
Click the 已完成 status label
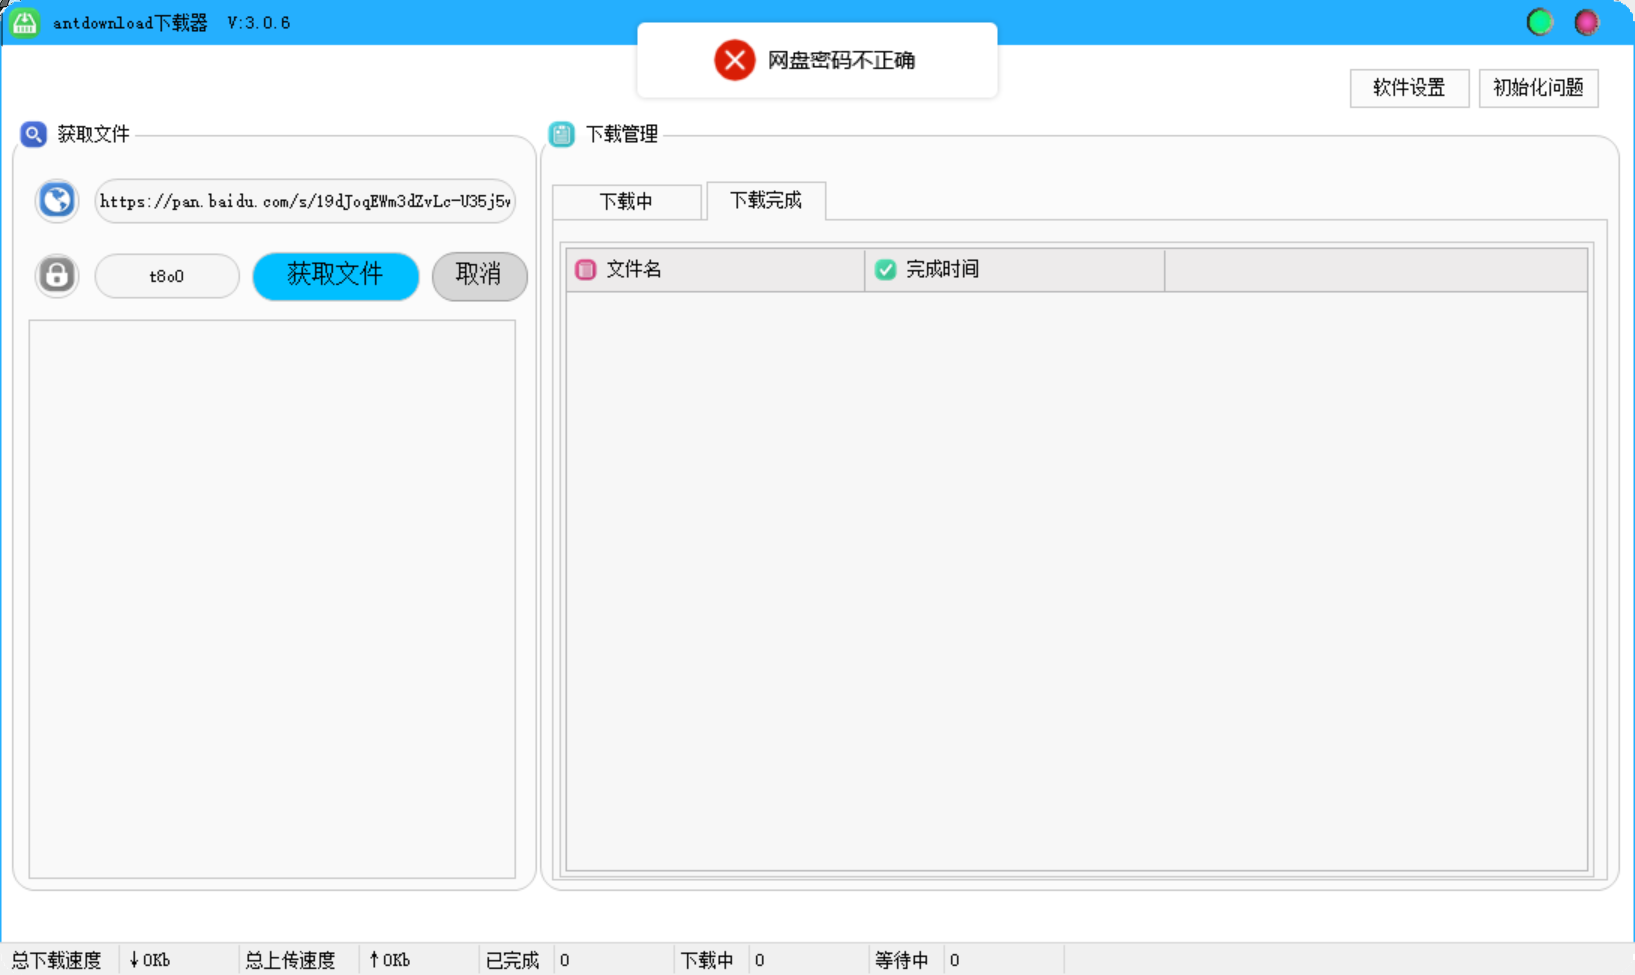click(512, 960)
